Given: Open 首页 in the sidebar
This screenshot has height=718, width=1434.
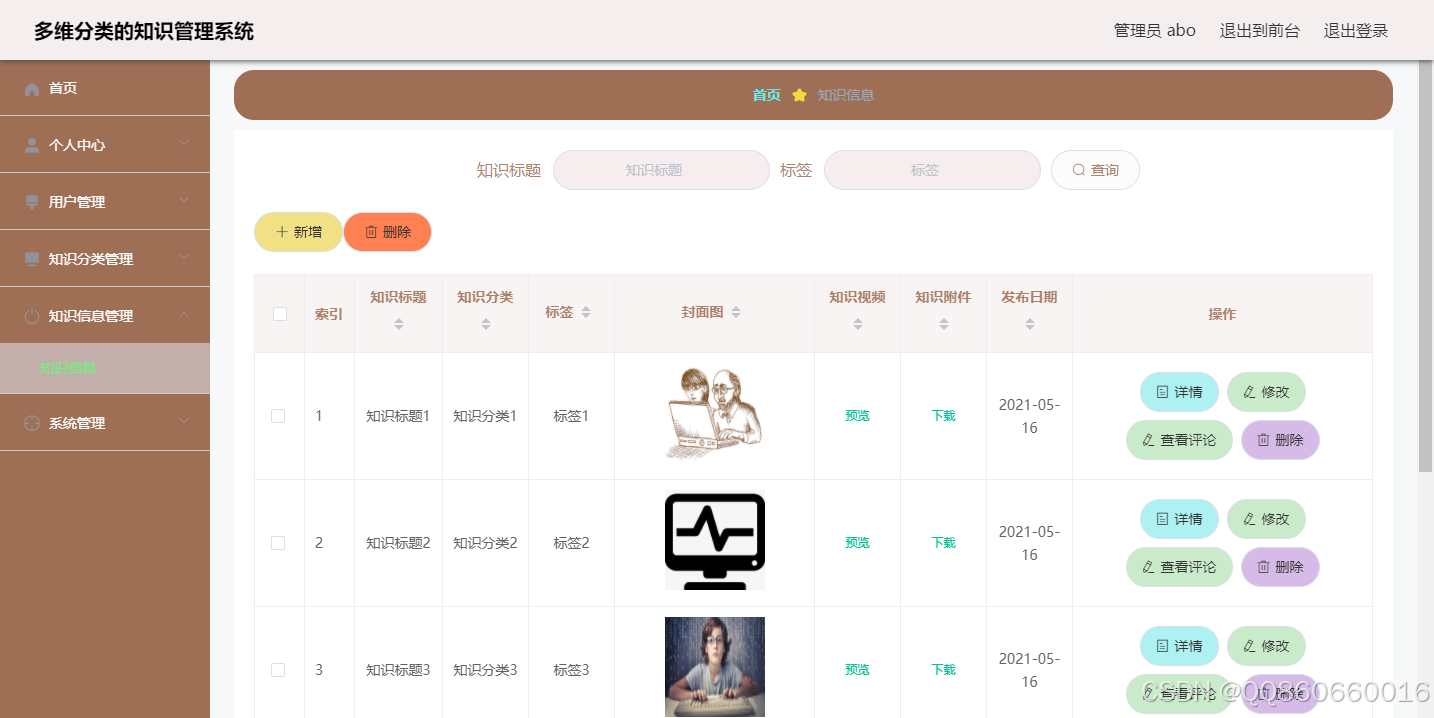Looking at the screenshot, I should (x=105, y=88).
